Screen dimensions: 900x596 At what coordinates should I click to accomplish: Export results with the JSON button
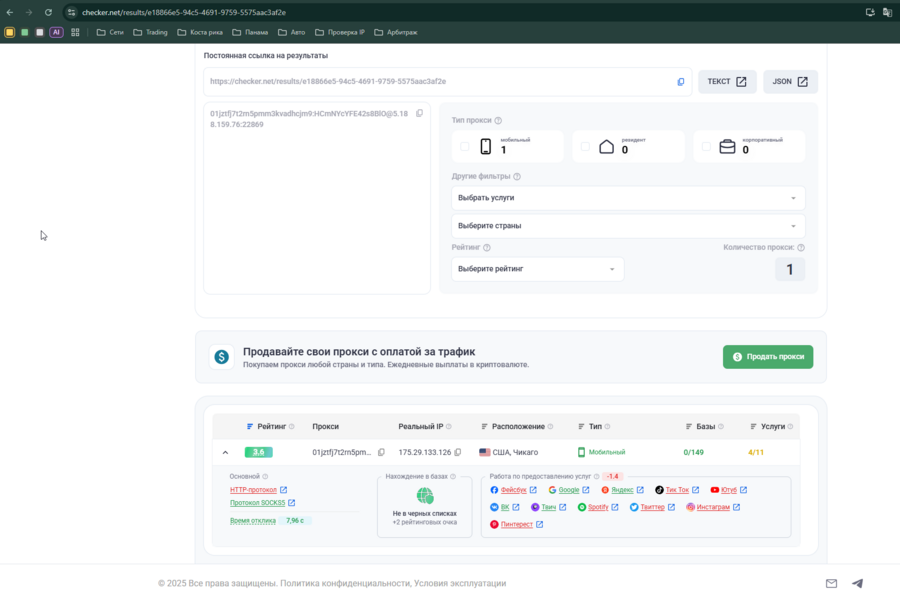(790, 82)
